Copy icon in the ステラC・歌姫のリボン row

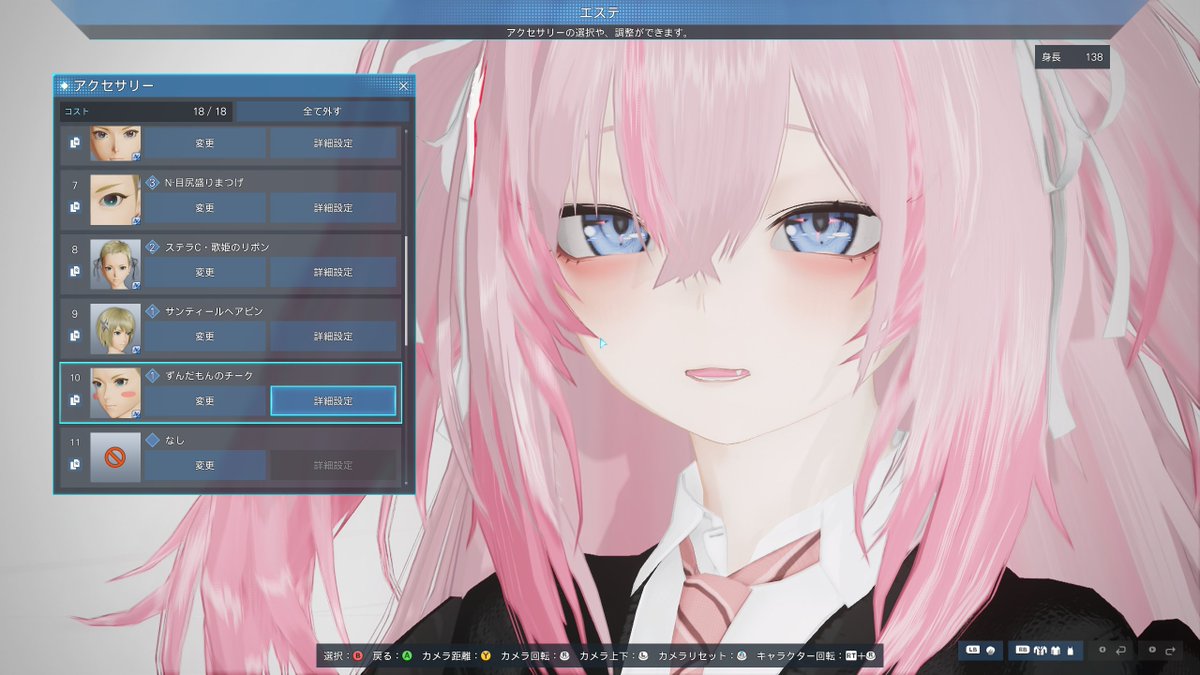pyautogui.click(x=75, y=271)
